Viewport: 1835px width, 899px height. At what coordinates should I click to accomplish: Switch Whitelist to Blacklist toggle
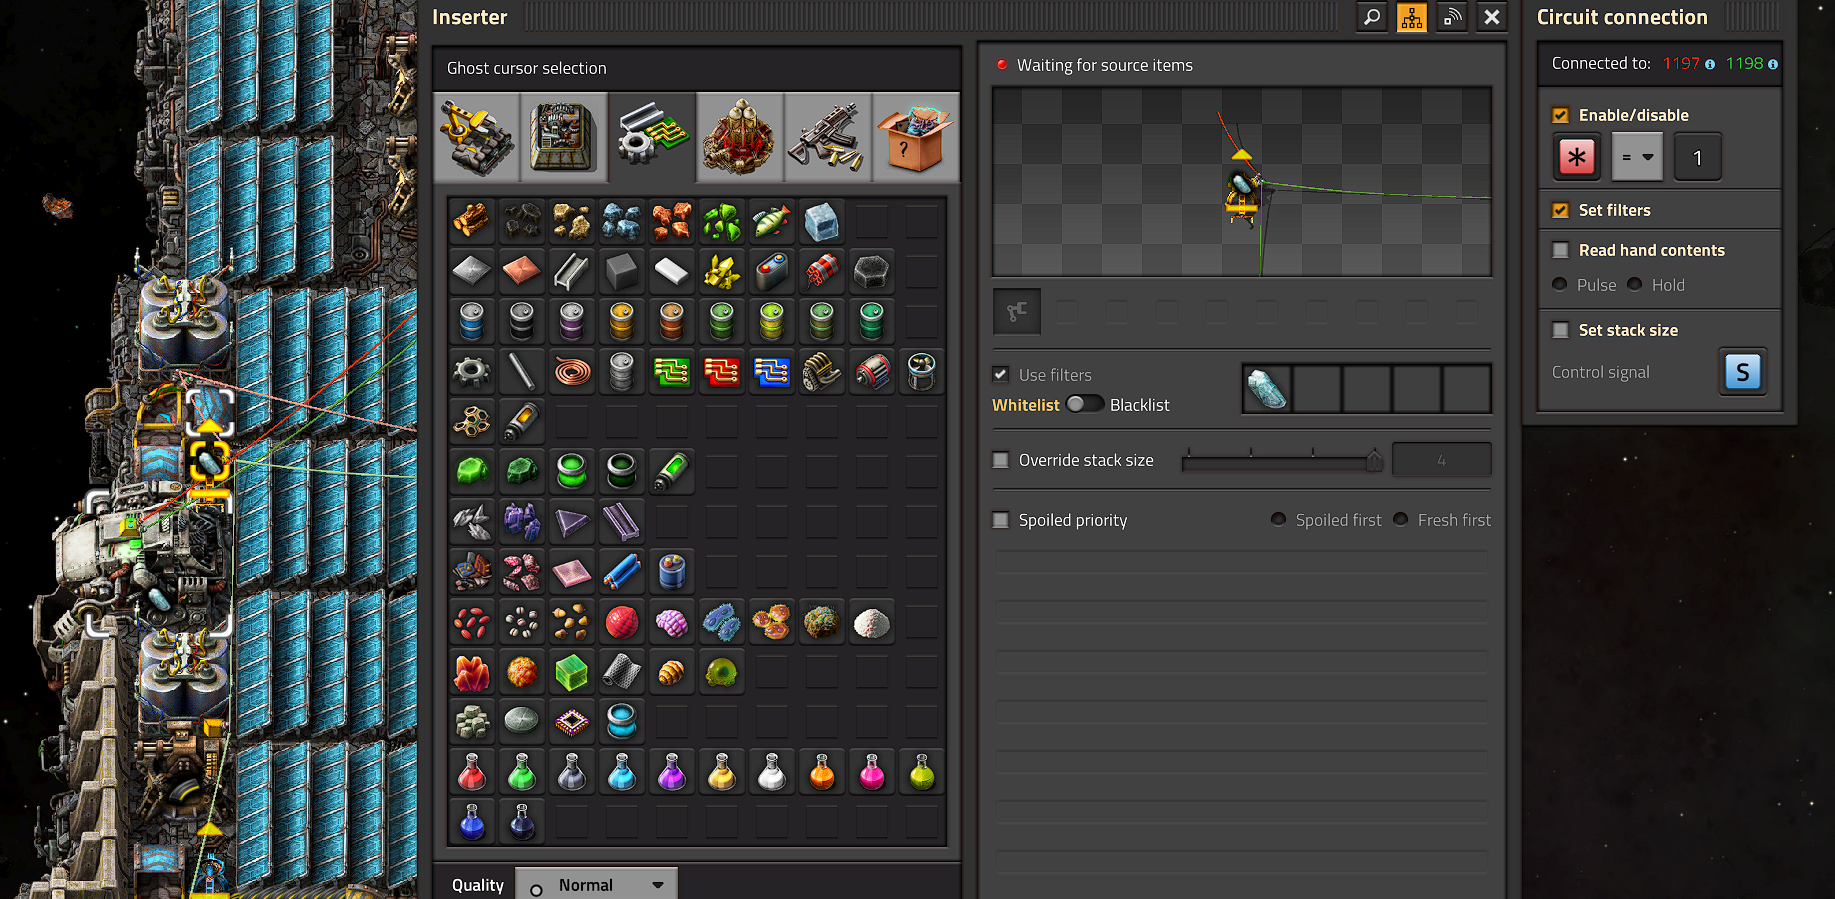(x=1084, y=404)
